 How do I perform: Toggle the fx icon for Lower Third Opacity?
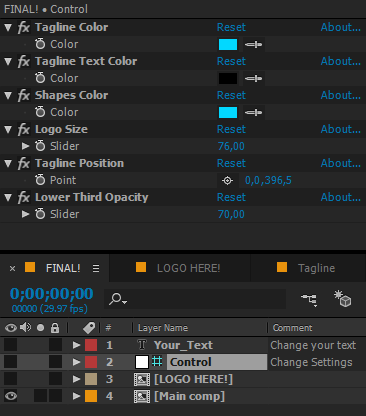pyautogui.click(x=24, y=197)
